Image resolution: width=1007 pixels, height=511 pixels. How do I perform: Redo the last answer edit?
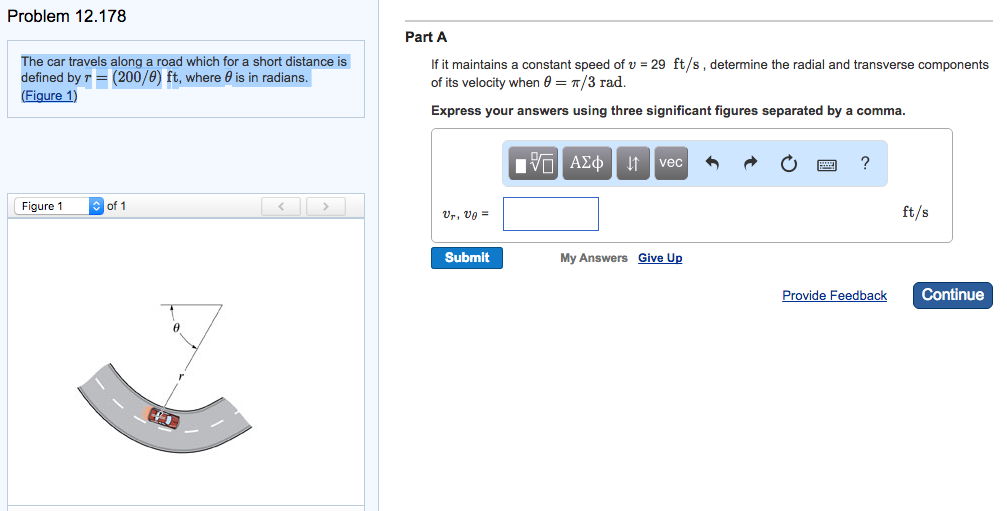[751, 163]
